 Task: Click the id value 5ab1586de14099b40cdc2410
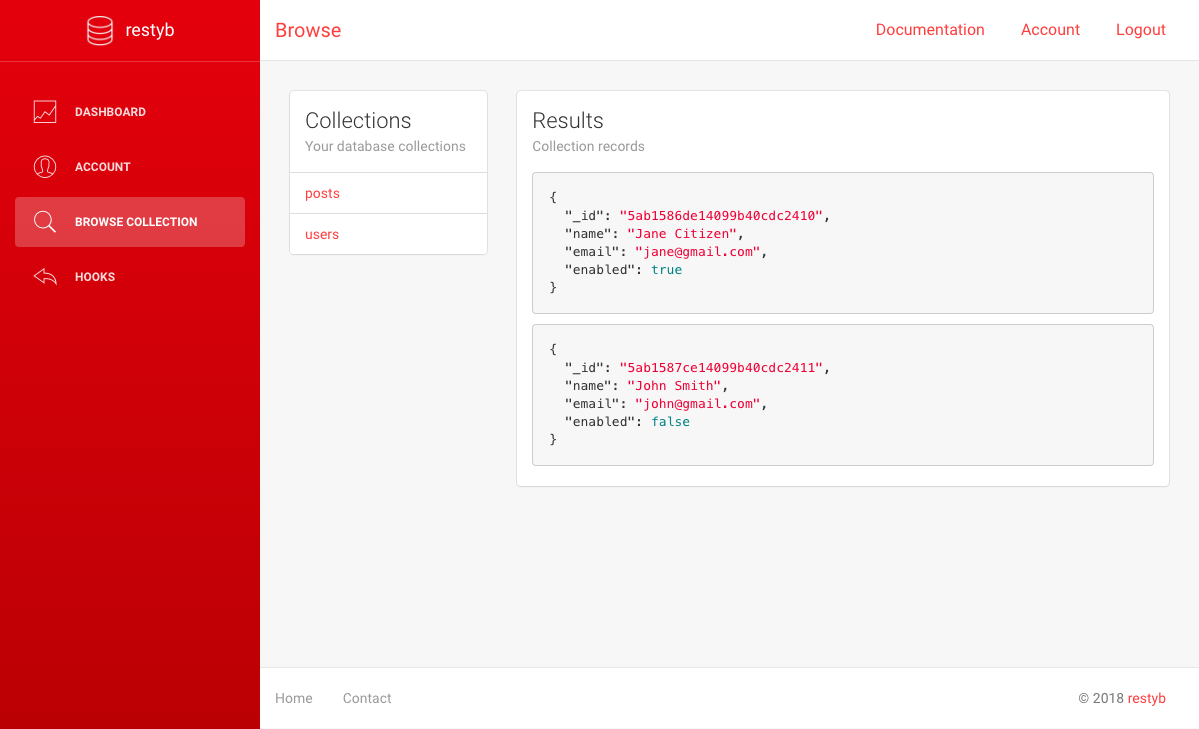[x=721, y=216]
